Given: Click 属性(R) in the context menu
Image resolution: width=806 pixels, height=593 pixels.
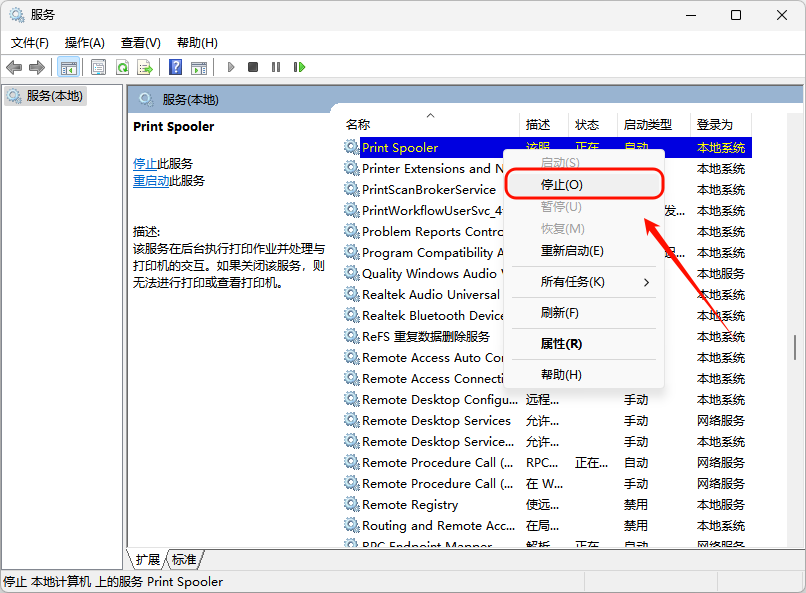Looking at the screenshot, I should click(561, 343).
